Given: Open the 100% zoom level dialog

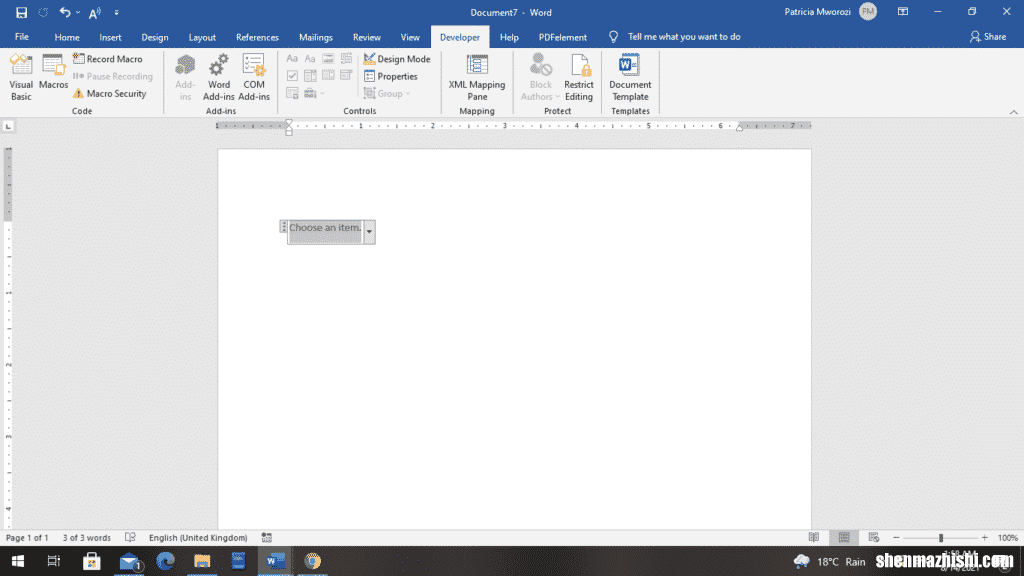Looking at the screenshot, I should [x=1008, y=537].
